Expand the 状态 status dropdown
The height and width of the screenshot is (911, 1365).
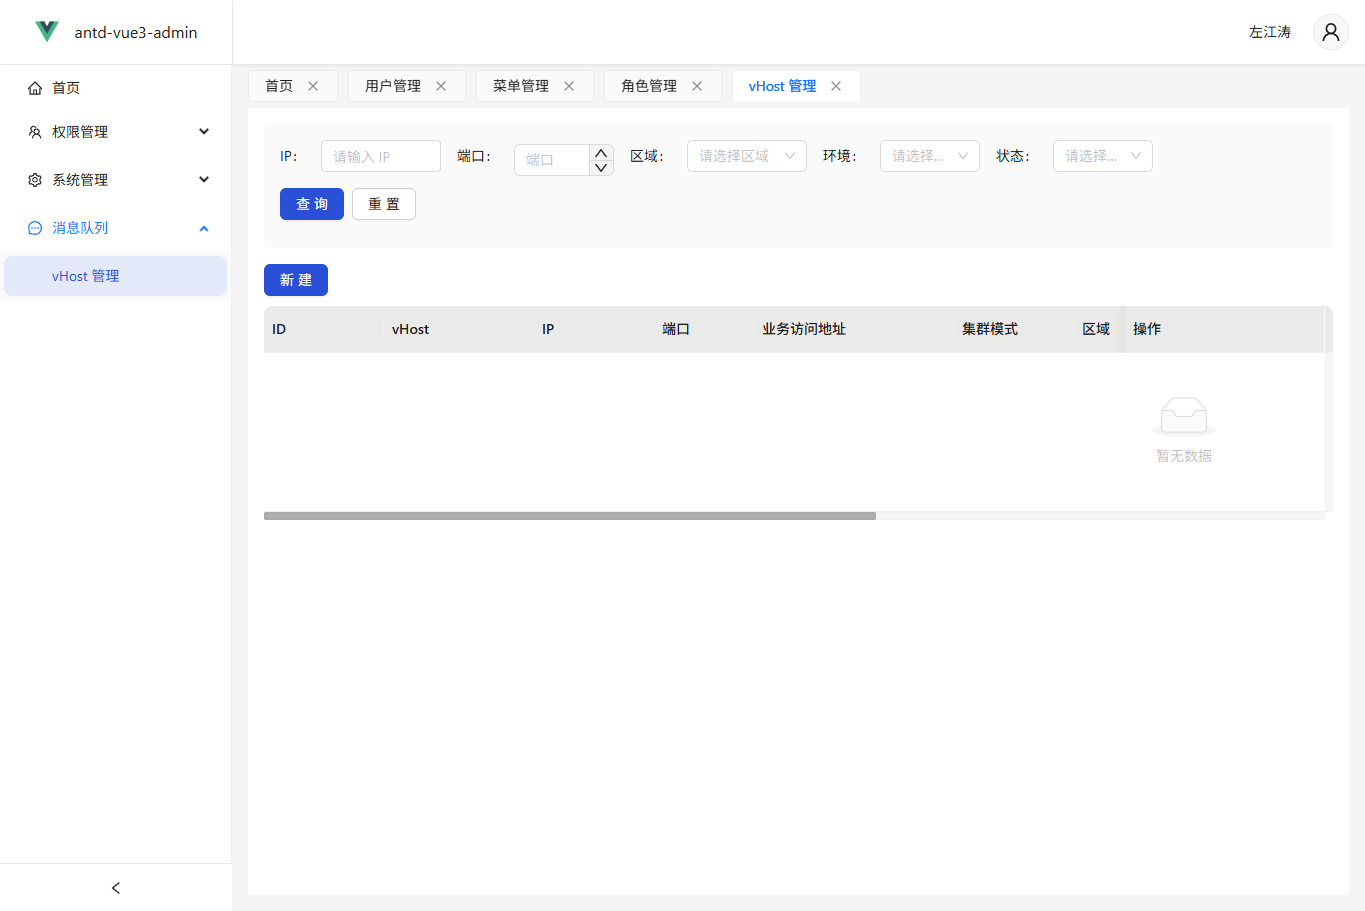(x=1102, y=156)
